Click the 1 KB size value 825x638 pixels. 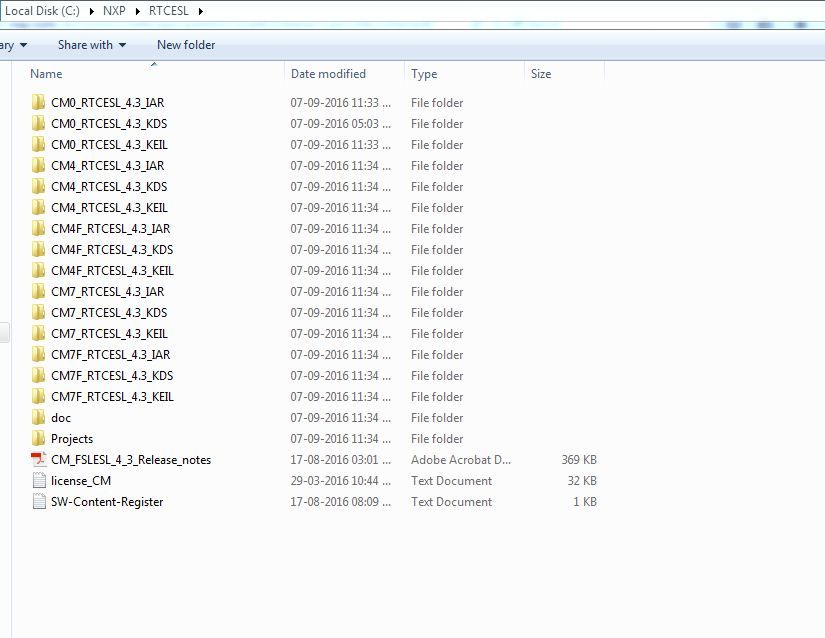[585, 502]
